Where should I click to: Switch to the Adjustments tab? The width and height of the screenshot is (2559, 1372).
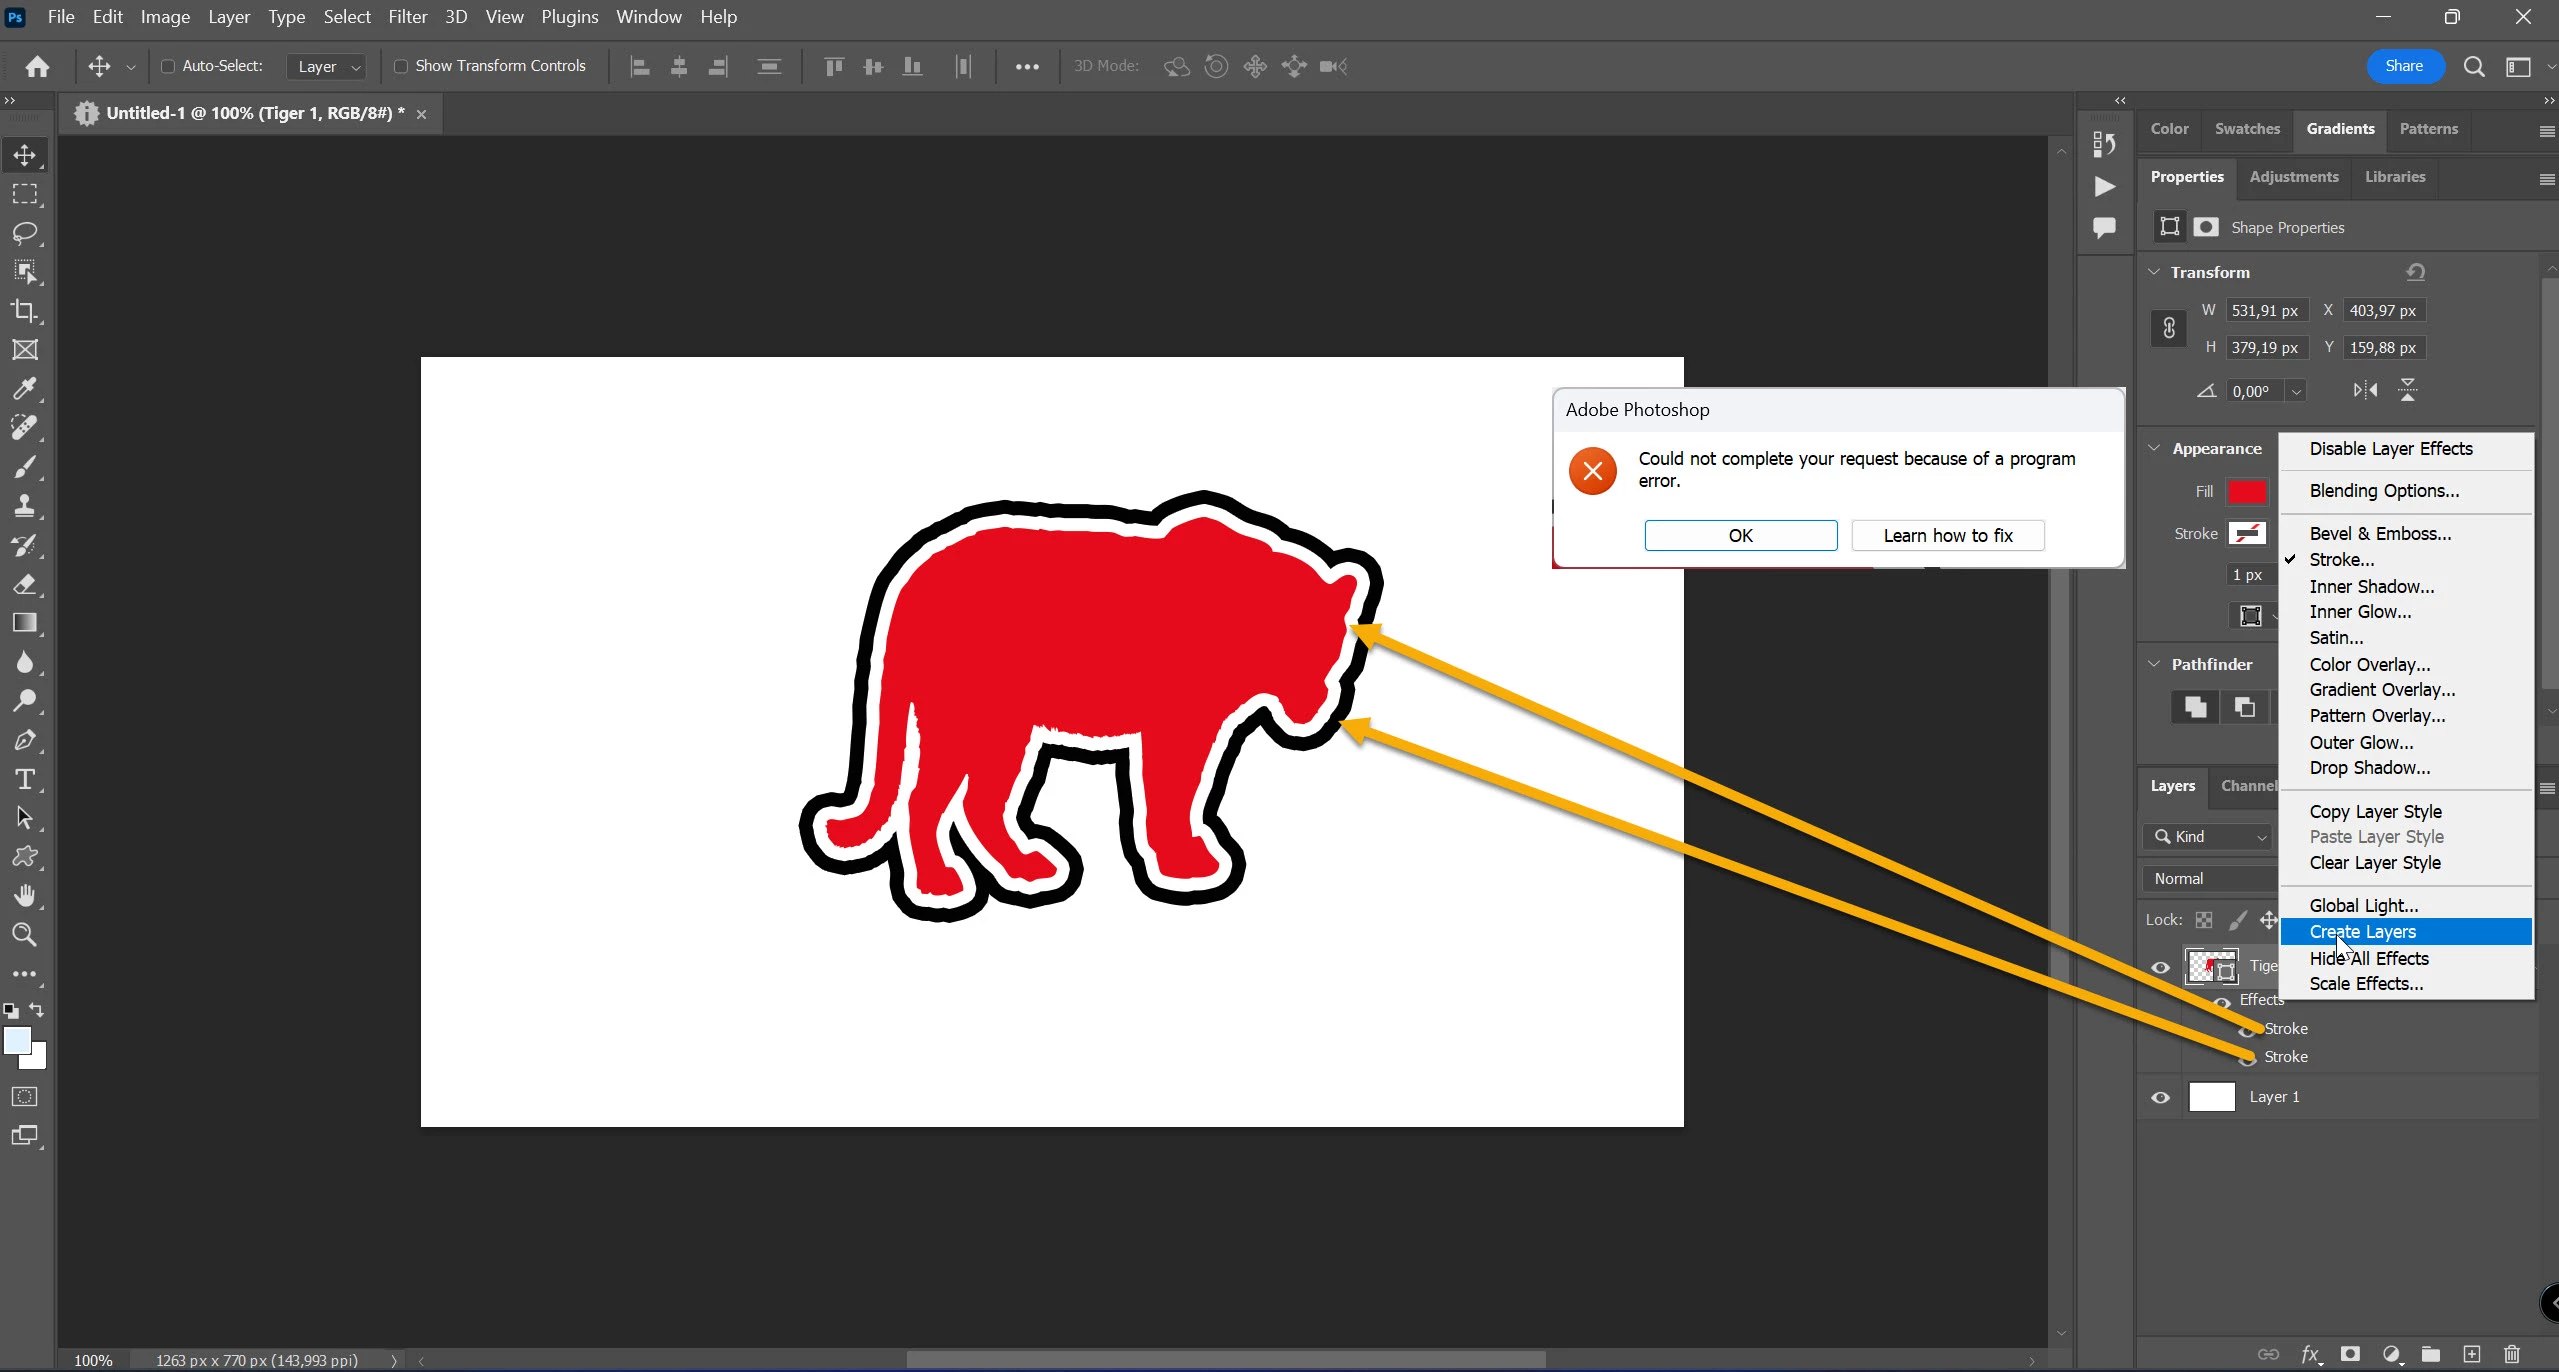coord(2293,177)
